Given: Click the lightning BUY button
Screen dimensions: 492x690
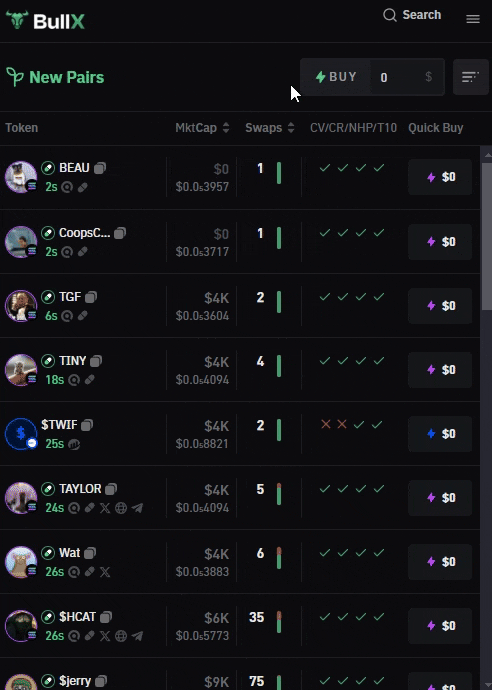Looking at the screenshot, I should (x=336, y=77).
